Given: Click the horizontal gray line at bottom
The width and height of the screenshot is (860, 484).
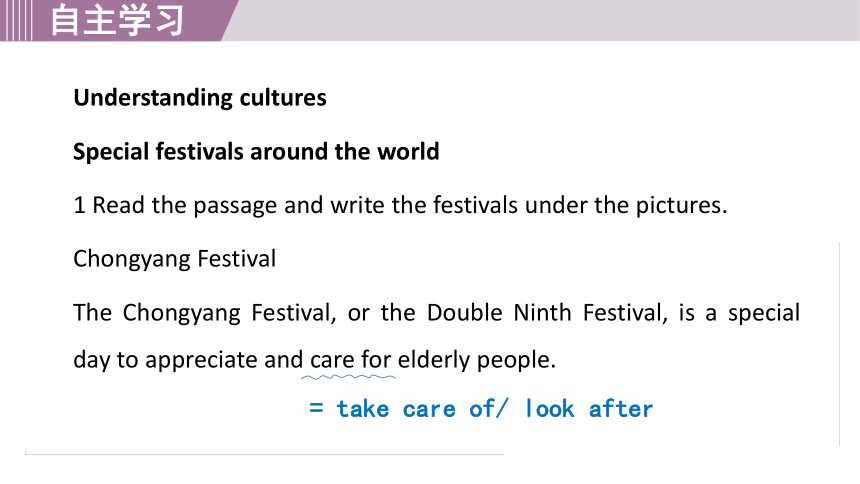Looking at the screenshot, I should click(264, 454).
